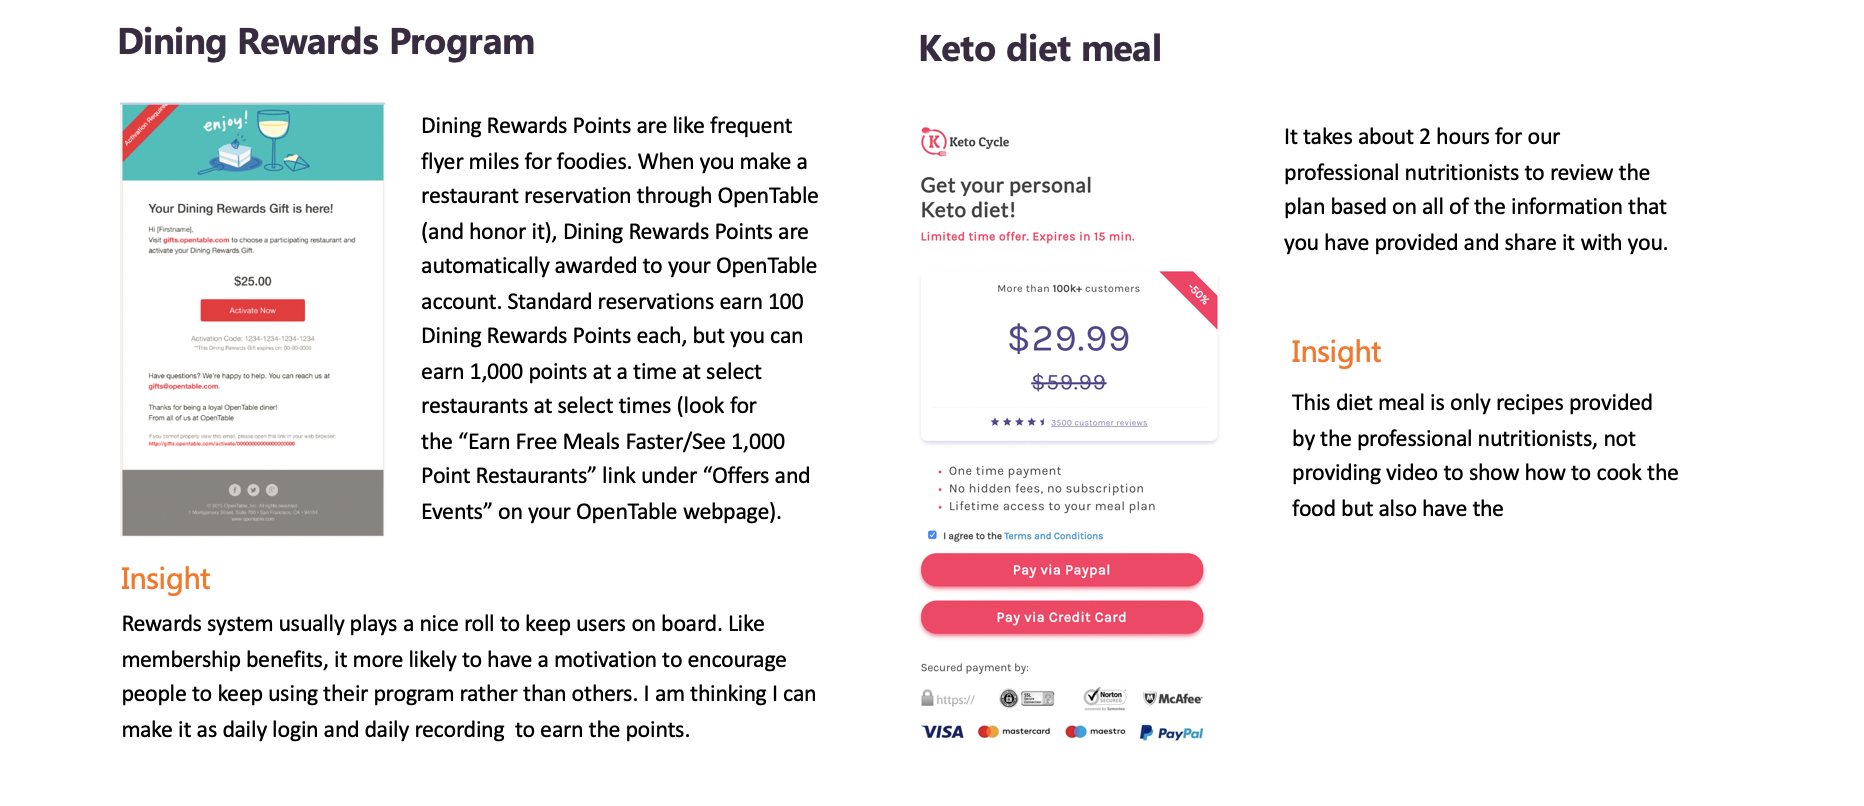The image size is (1864, 806).
Task: Choose Pay via Paypal
Action: (x=1061, y=570)
